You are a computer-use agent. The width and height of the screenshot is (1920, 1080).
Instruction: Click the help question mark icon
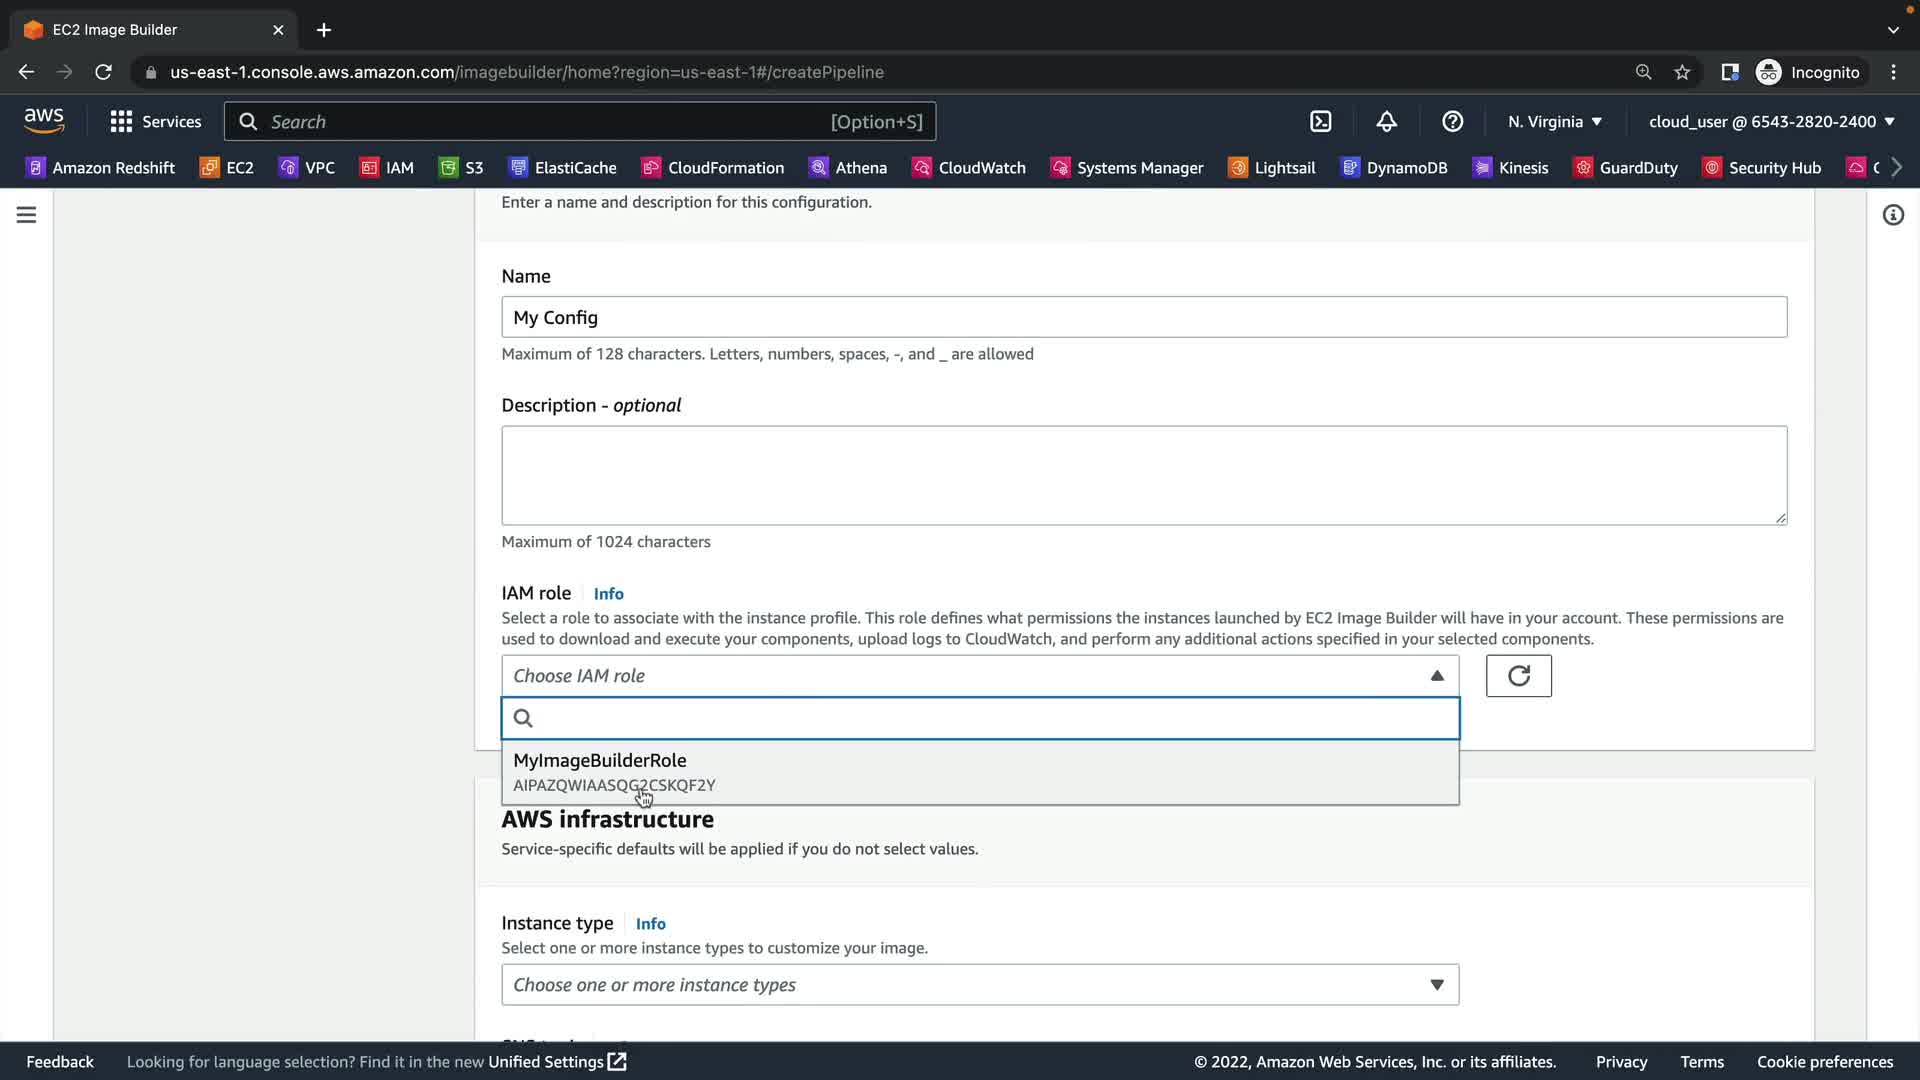[x=1452, y=122]
